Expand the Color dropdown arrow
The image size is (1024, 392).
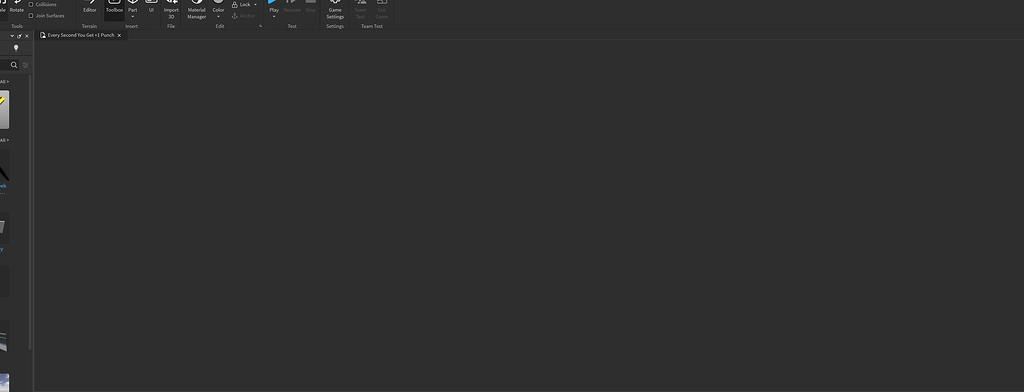tap(218, 17)
